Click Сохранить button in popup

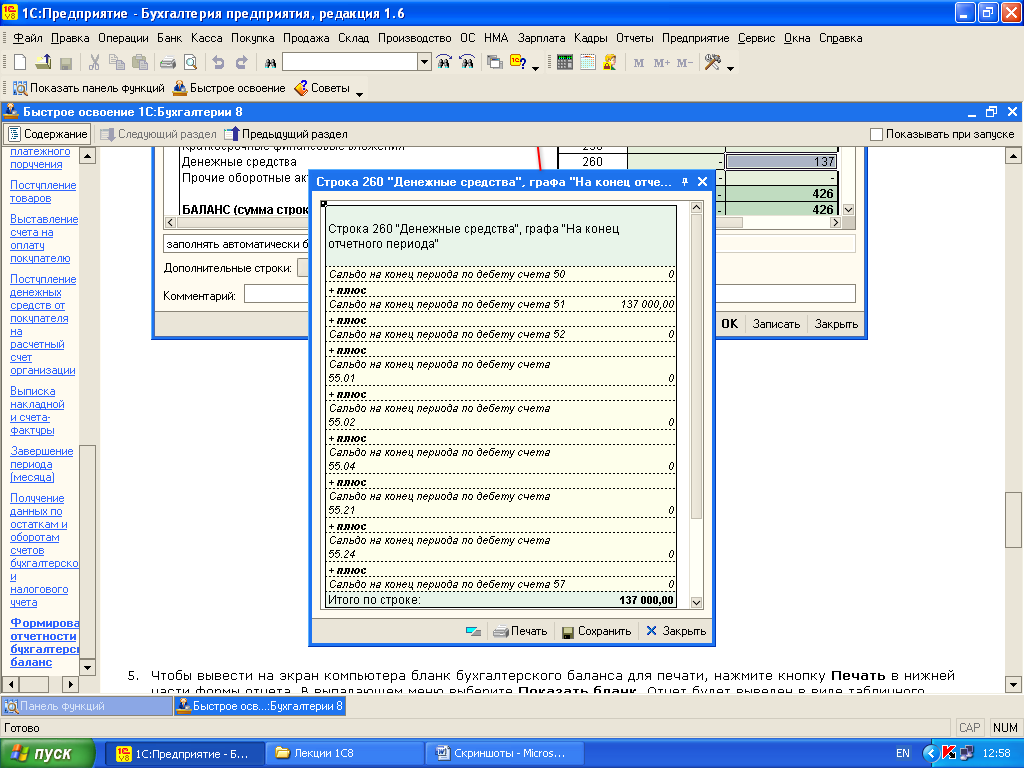(x=597, y=632)
